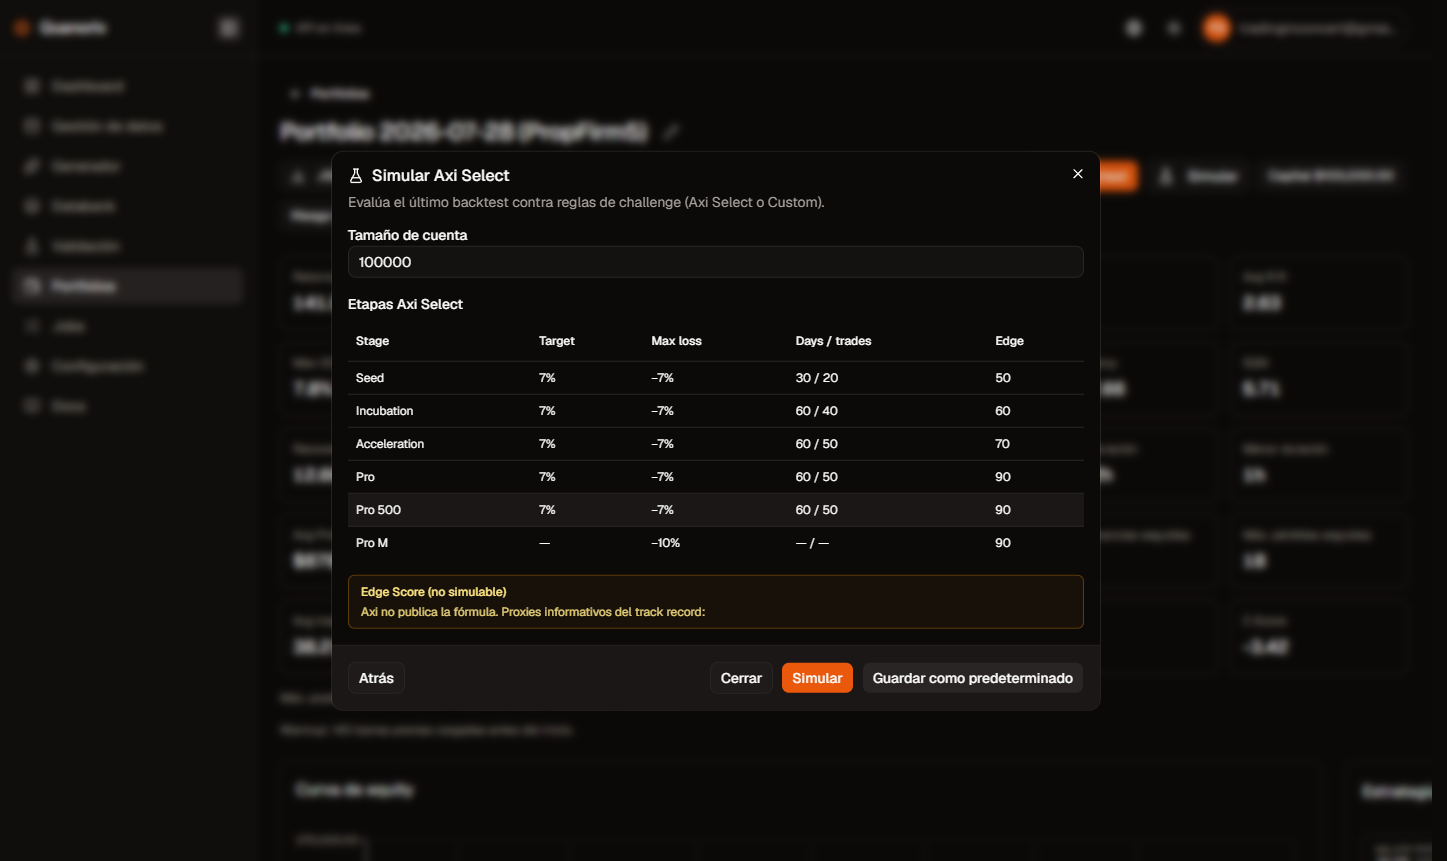Click the Days / trades column header
The image size is (1447, 861).
(833, 341)
